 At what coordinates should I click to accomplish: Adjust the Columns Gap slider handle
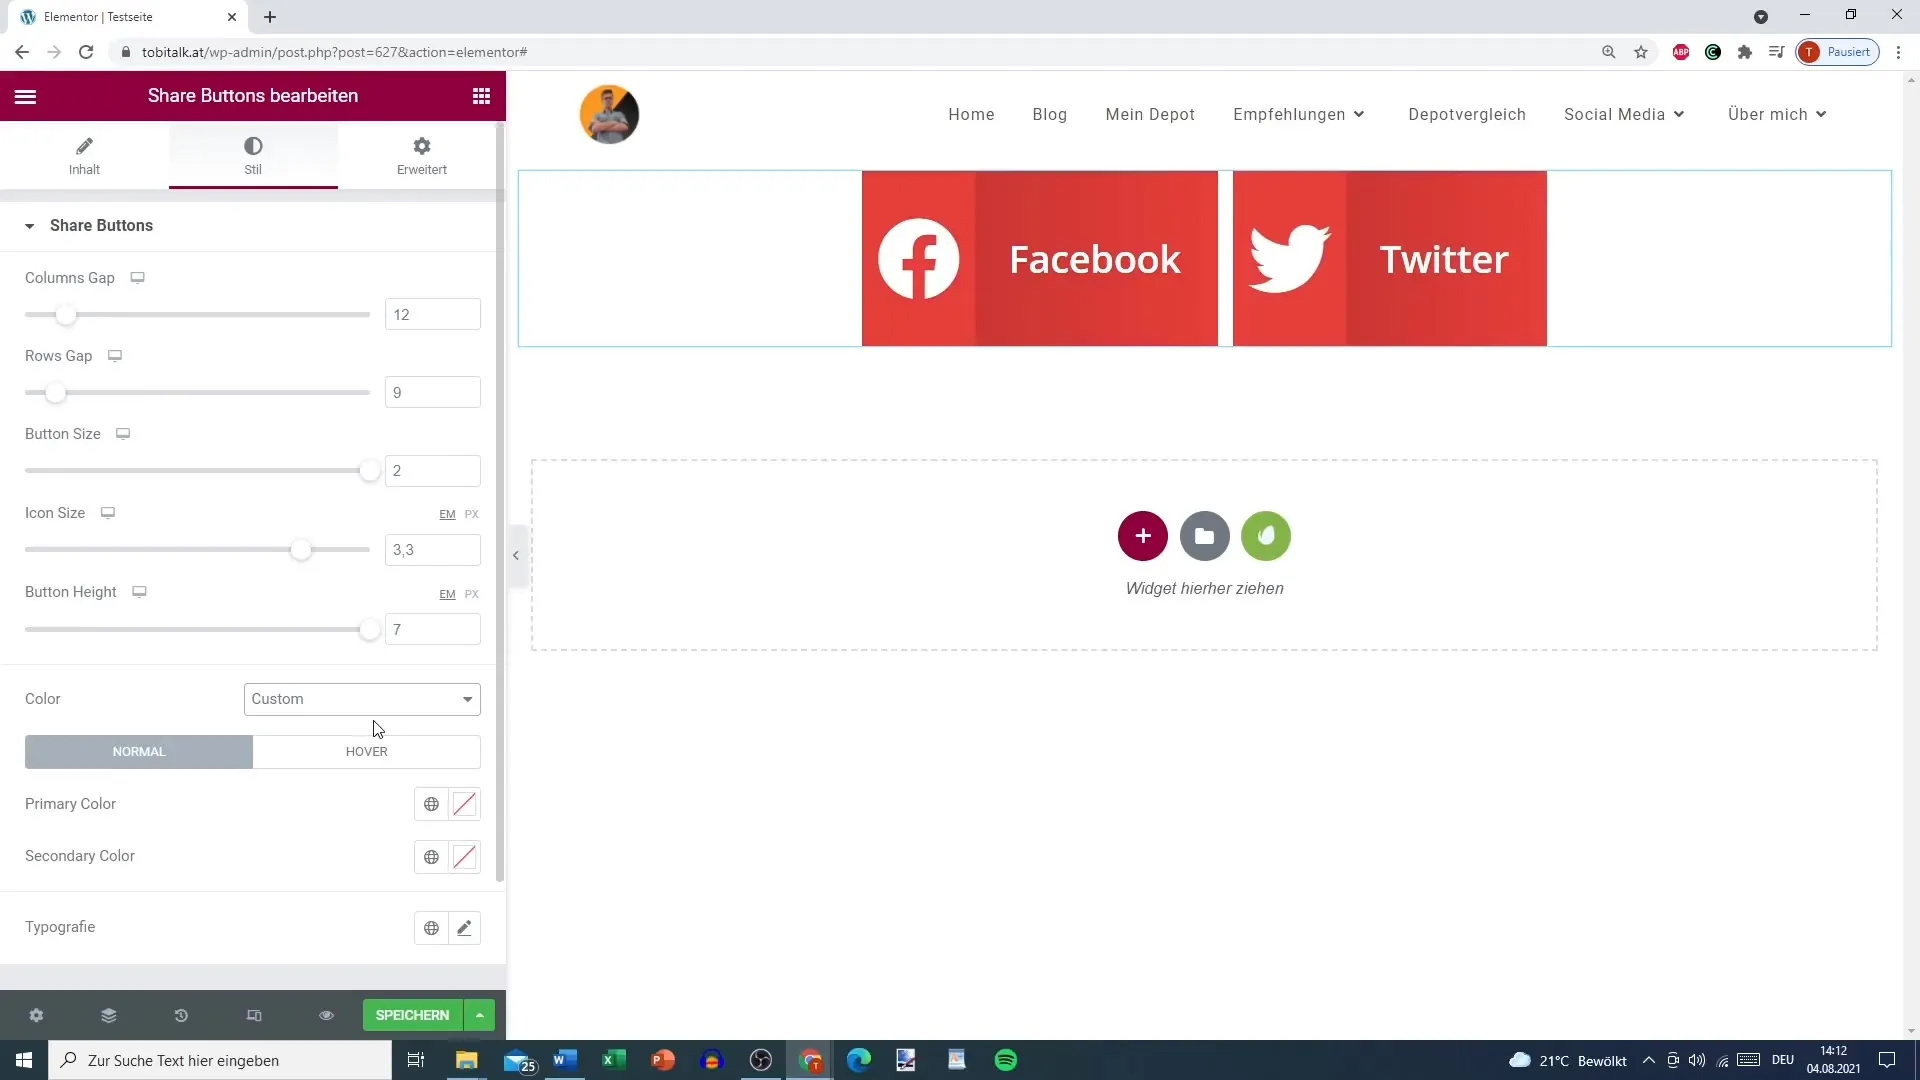66,315
